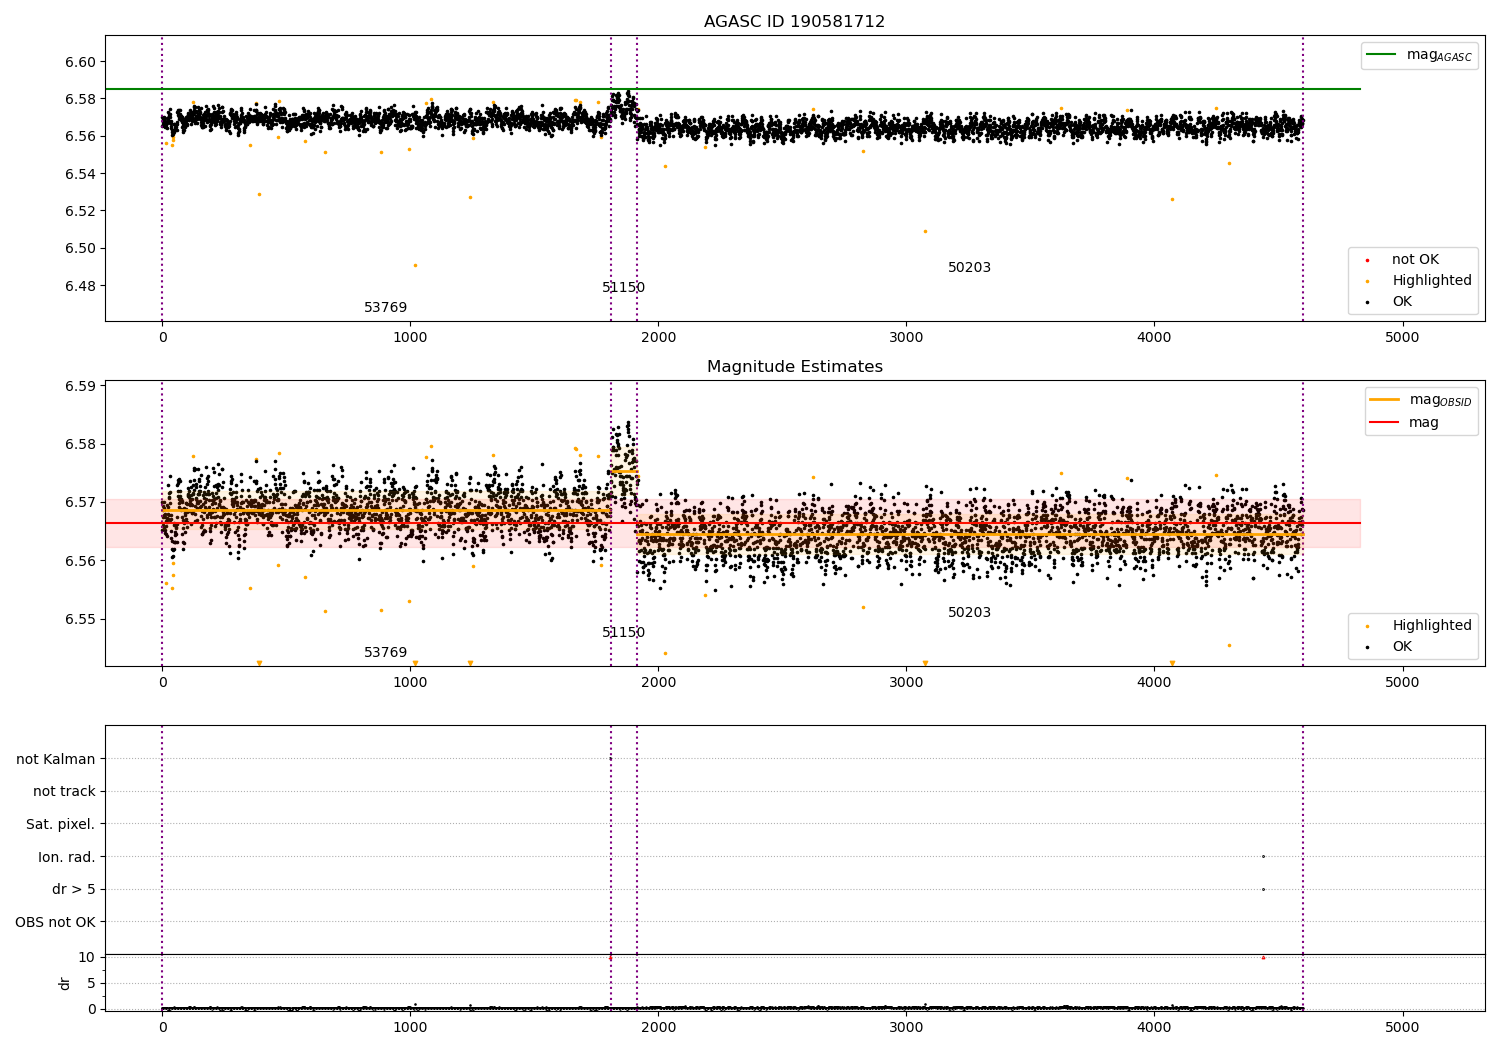Click the 6.59 y-axis tick in middle plot
The image size is (1500, 1050).
tap(80, 386)
